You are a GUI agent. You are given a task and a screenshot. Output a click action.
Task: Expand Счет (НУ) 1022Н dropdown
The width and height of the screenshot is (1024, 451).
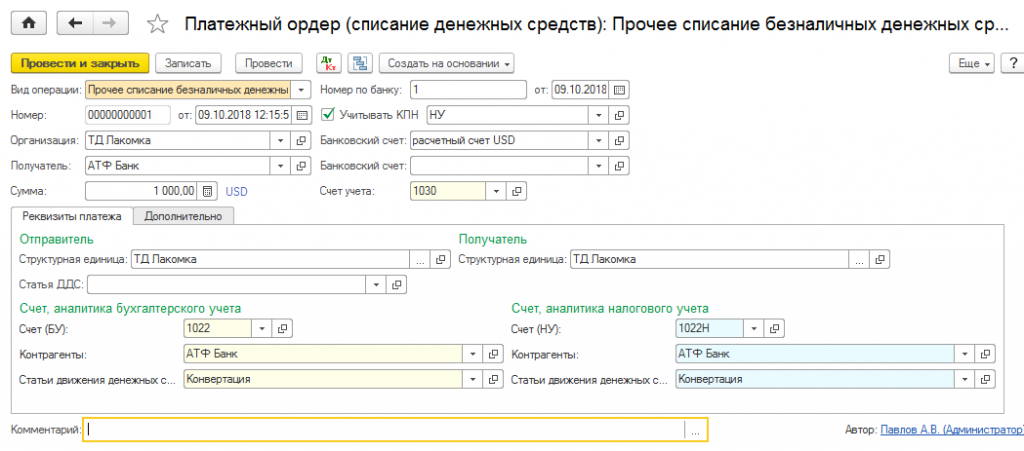point(754,328)
